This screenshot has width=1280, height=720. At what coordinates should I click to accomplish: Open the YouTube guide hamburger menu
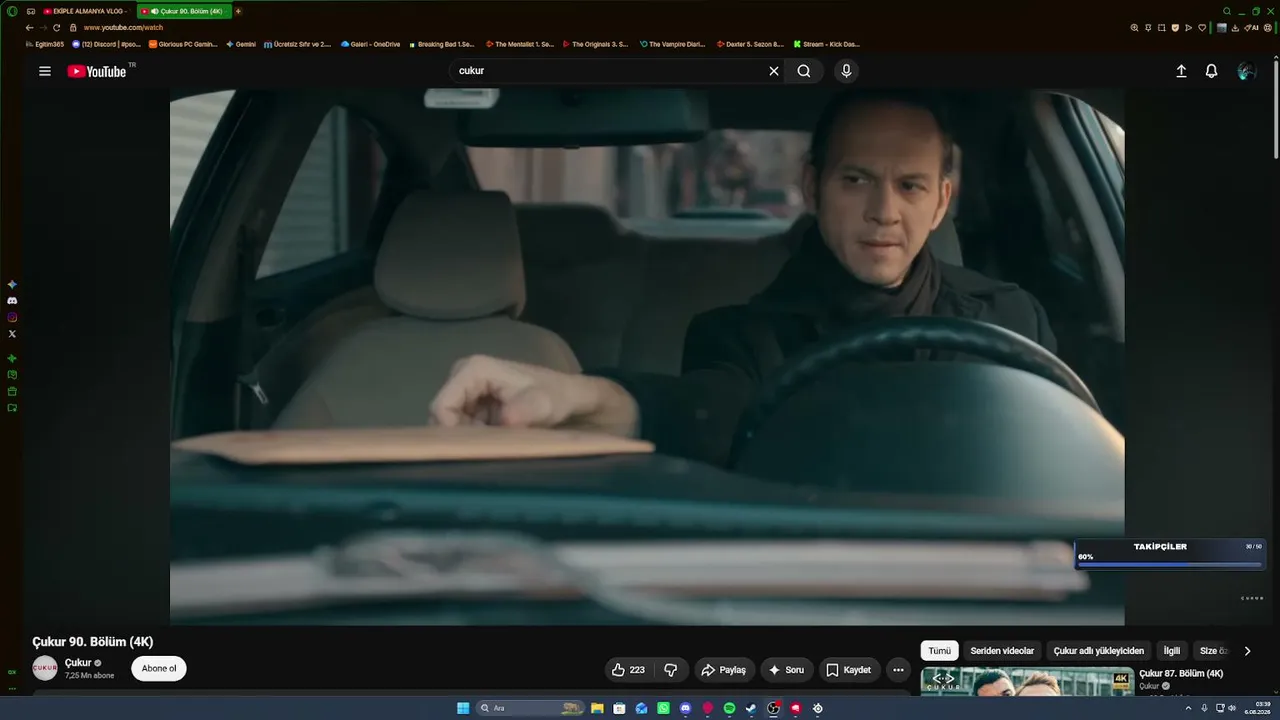[x=45, y=71]
